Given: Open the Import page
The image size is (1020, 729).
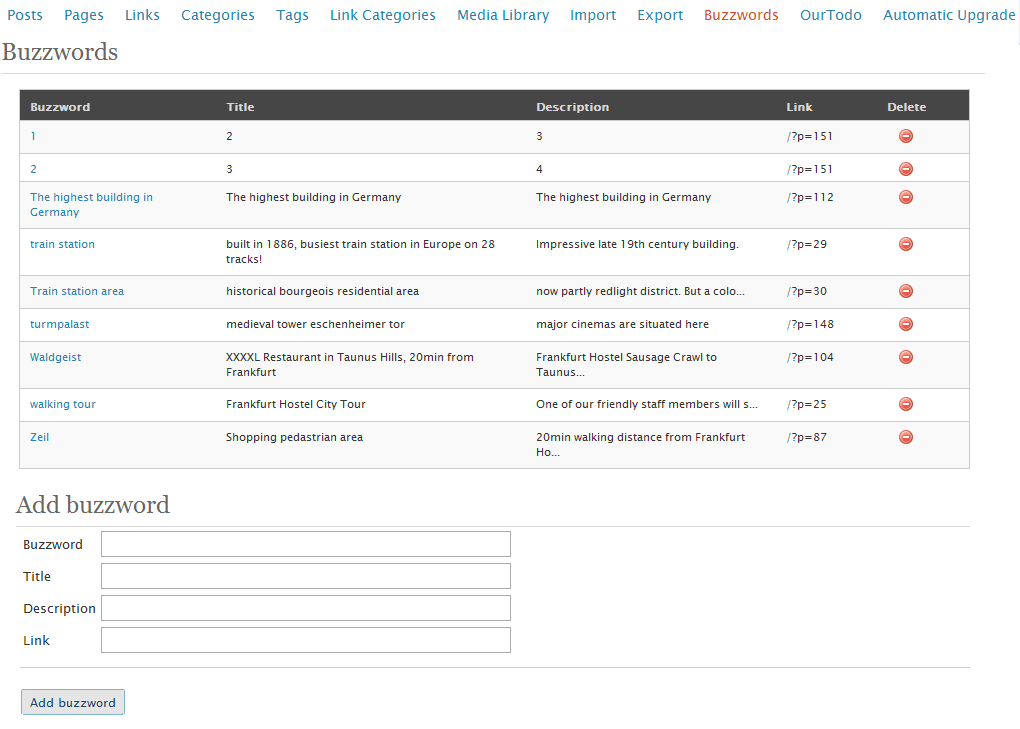Looking at the screenshot, I should point(593,15).
